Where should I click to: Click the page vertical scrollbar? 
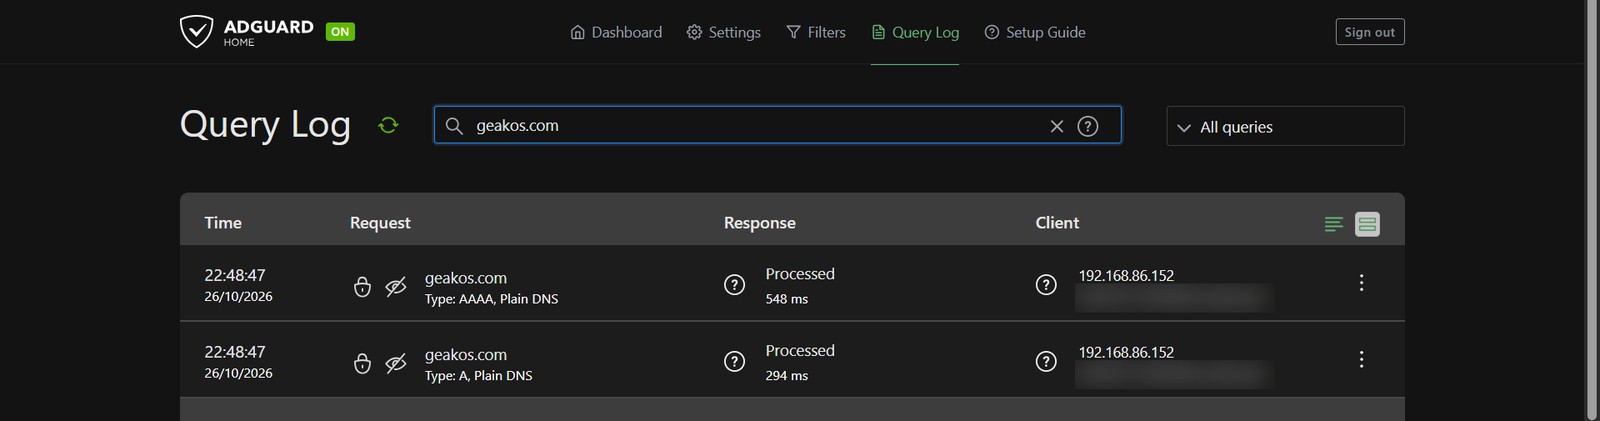click(x=1592, y=210)
